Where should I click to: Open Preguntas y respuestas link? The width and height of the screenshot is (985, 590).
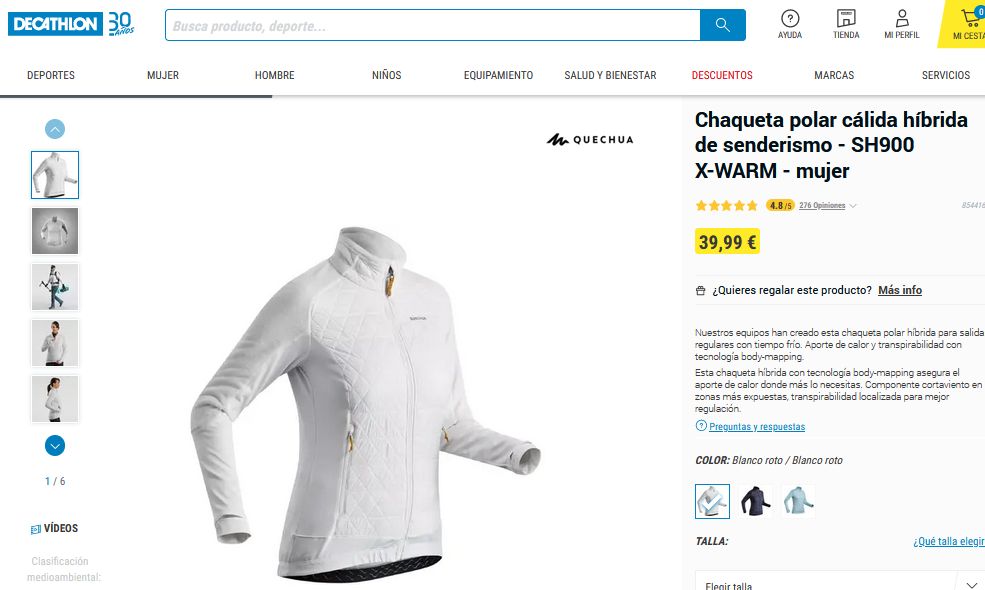(x=757, y=427)
